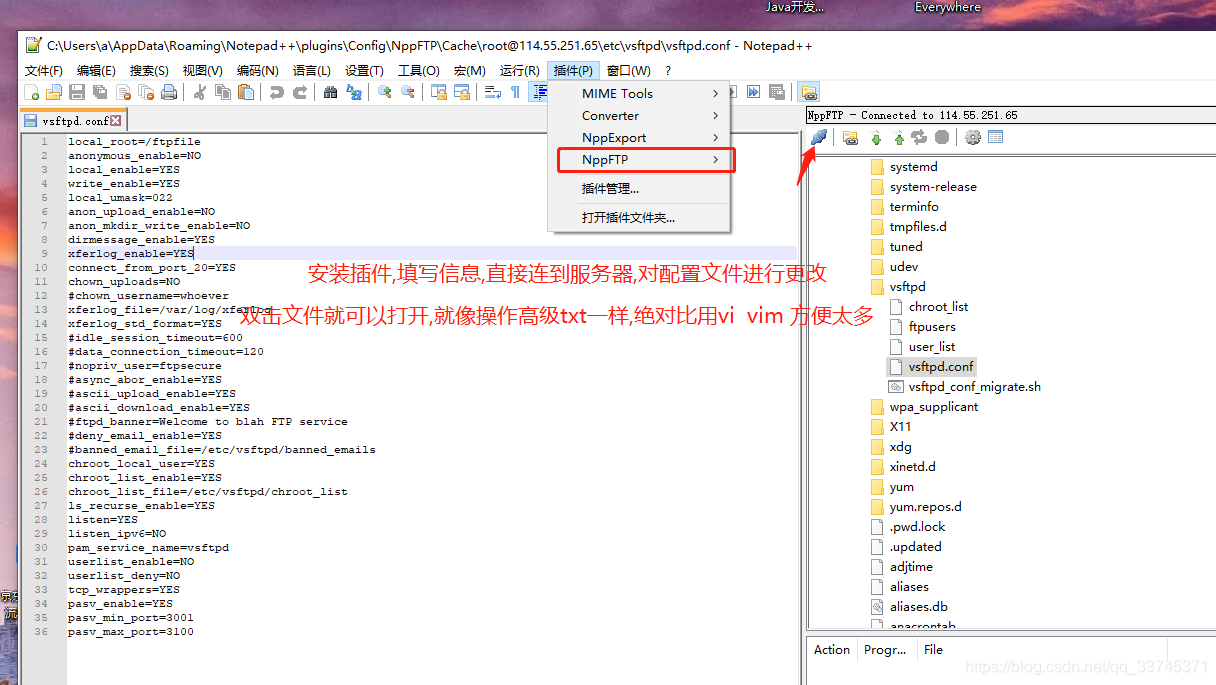This screenshot has width=1216, height=685.
Task: Toggle synchronized vertical scrolling icon
Action: point(438,92)
